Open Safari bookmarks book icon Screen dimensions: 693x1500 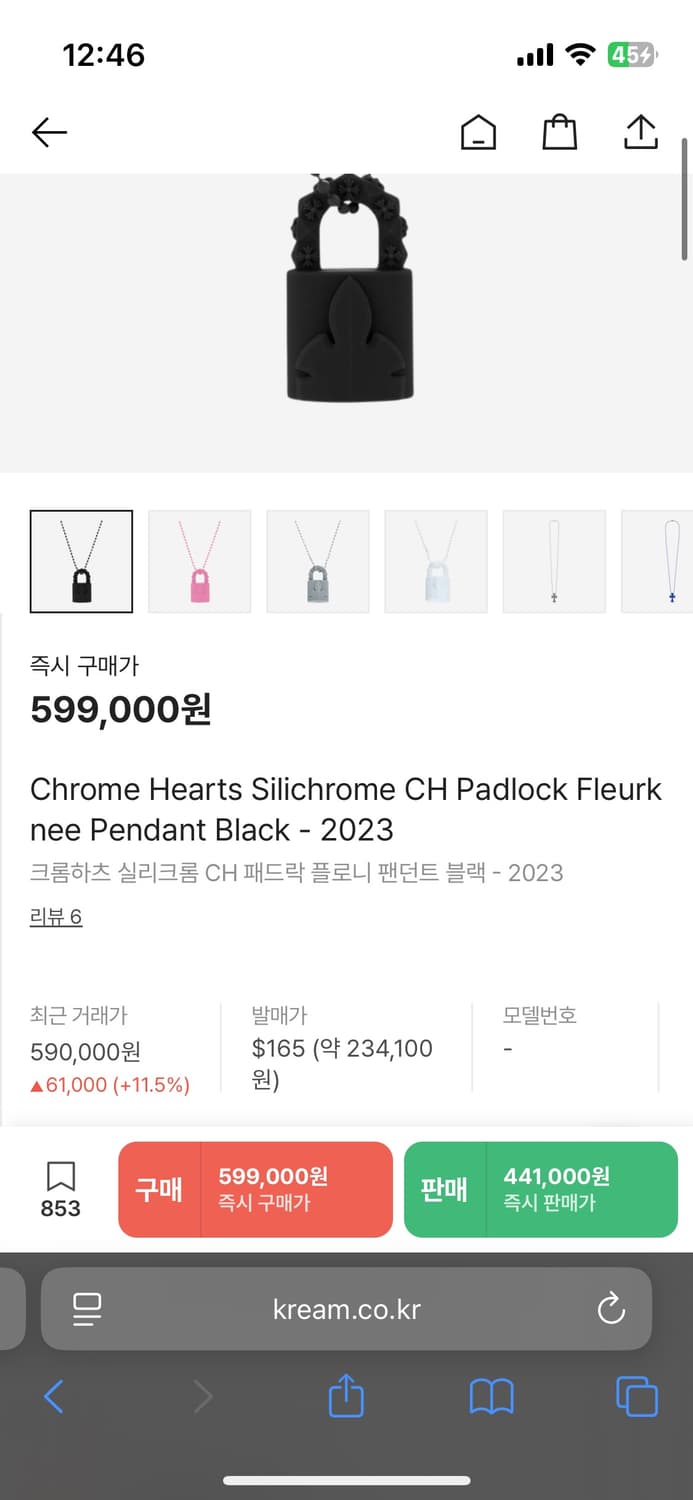pos(491,1396)
